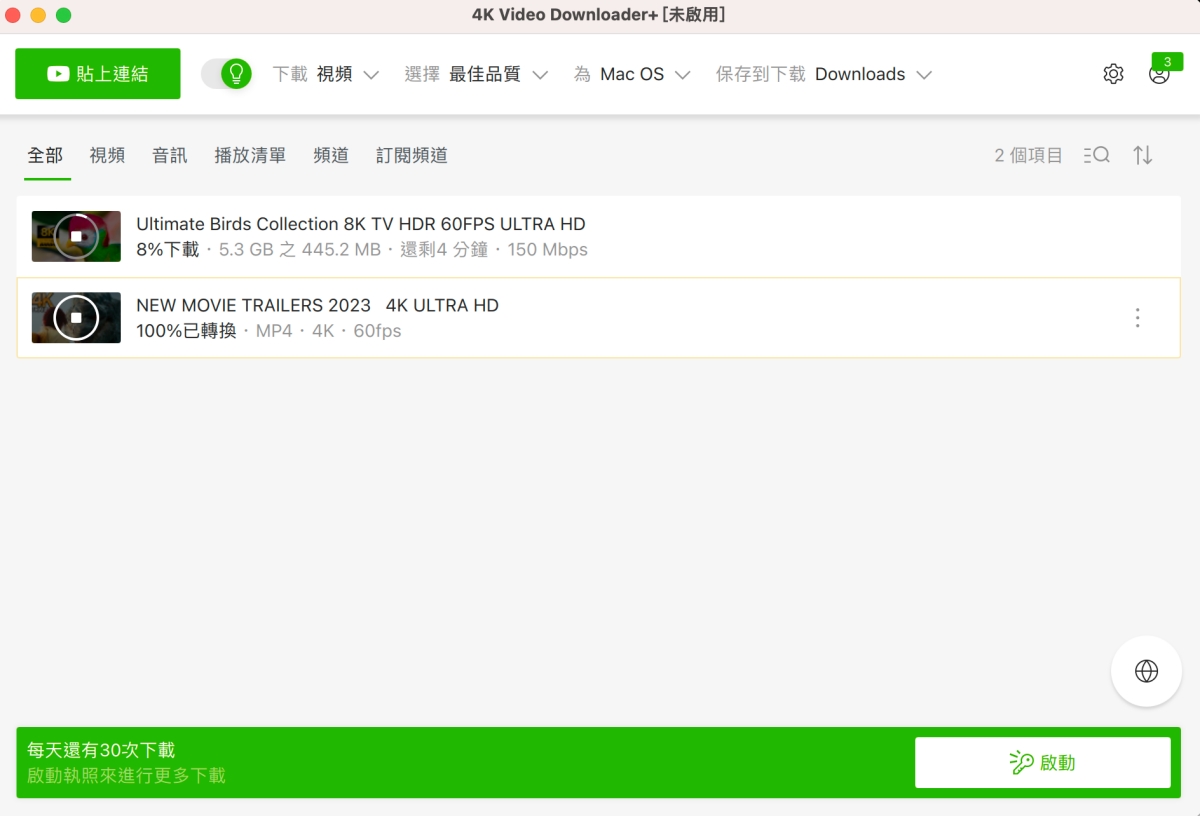This screenshot has width=1200, height=816.
Task: Stop the Ultimate Birds Collection download
Action: [x=76, y=236]
